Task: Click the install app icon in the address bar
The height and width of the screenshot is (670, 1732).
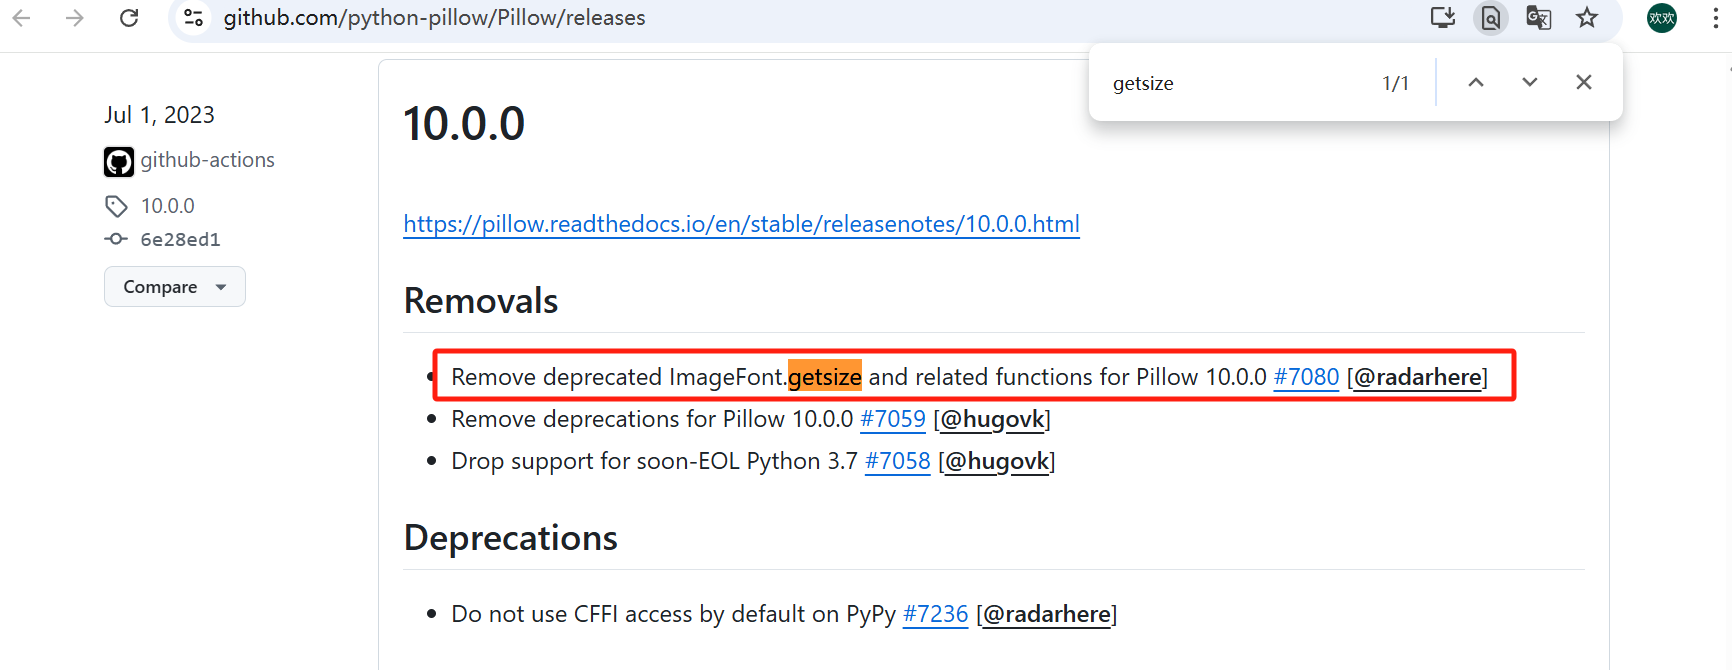Action: 1443,17
